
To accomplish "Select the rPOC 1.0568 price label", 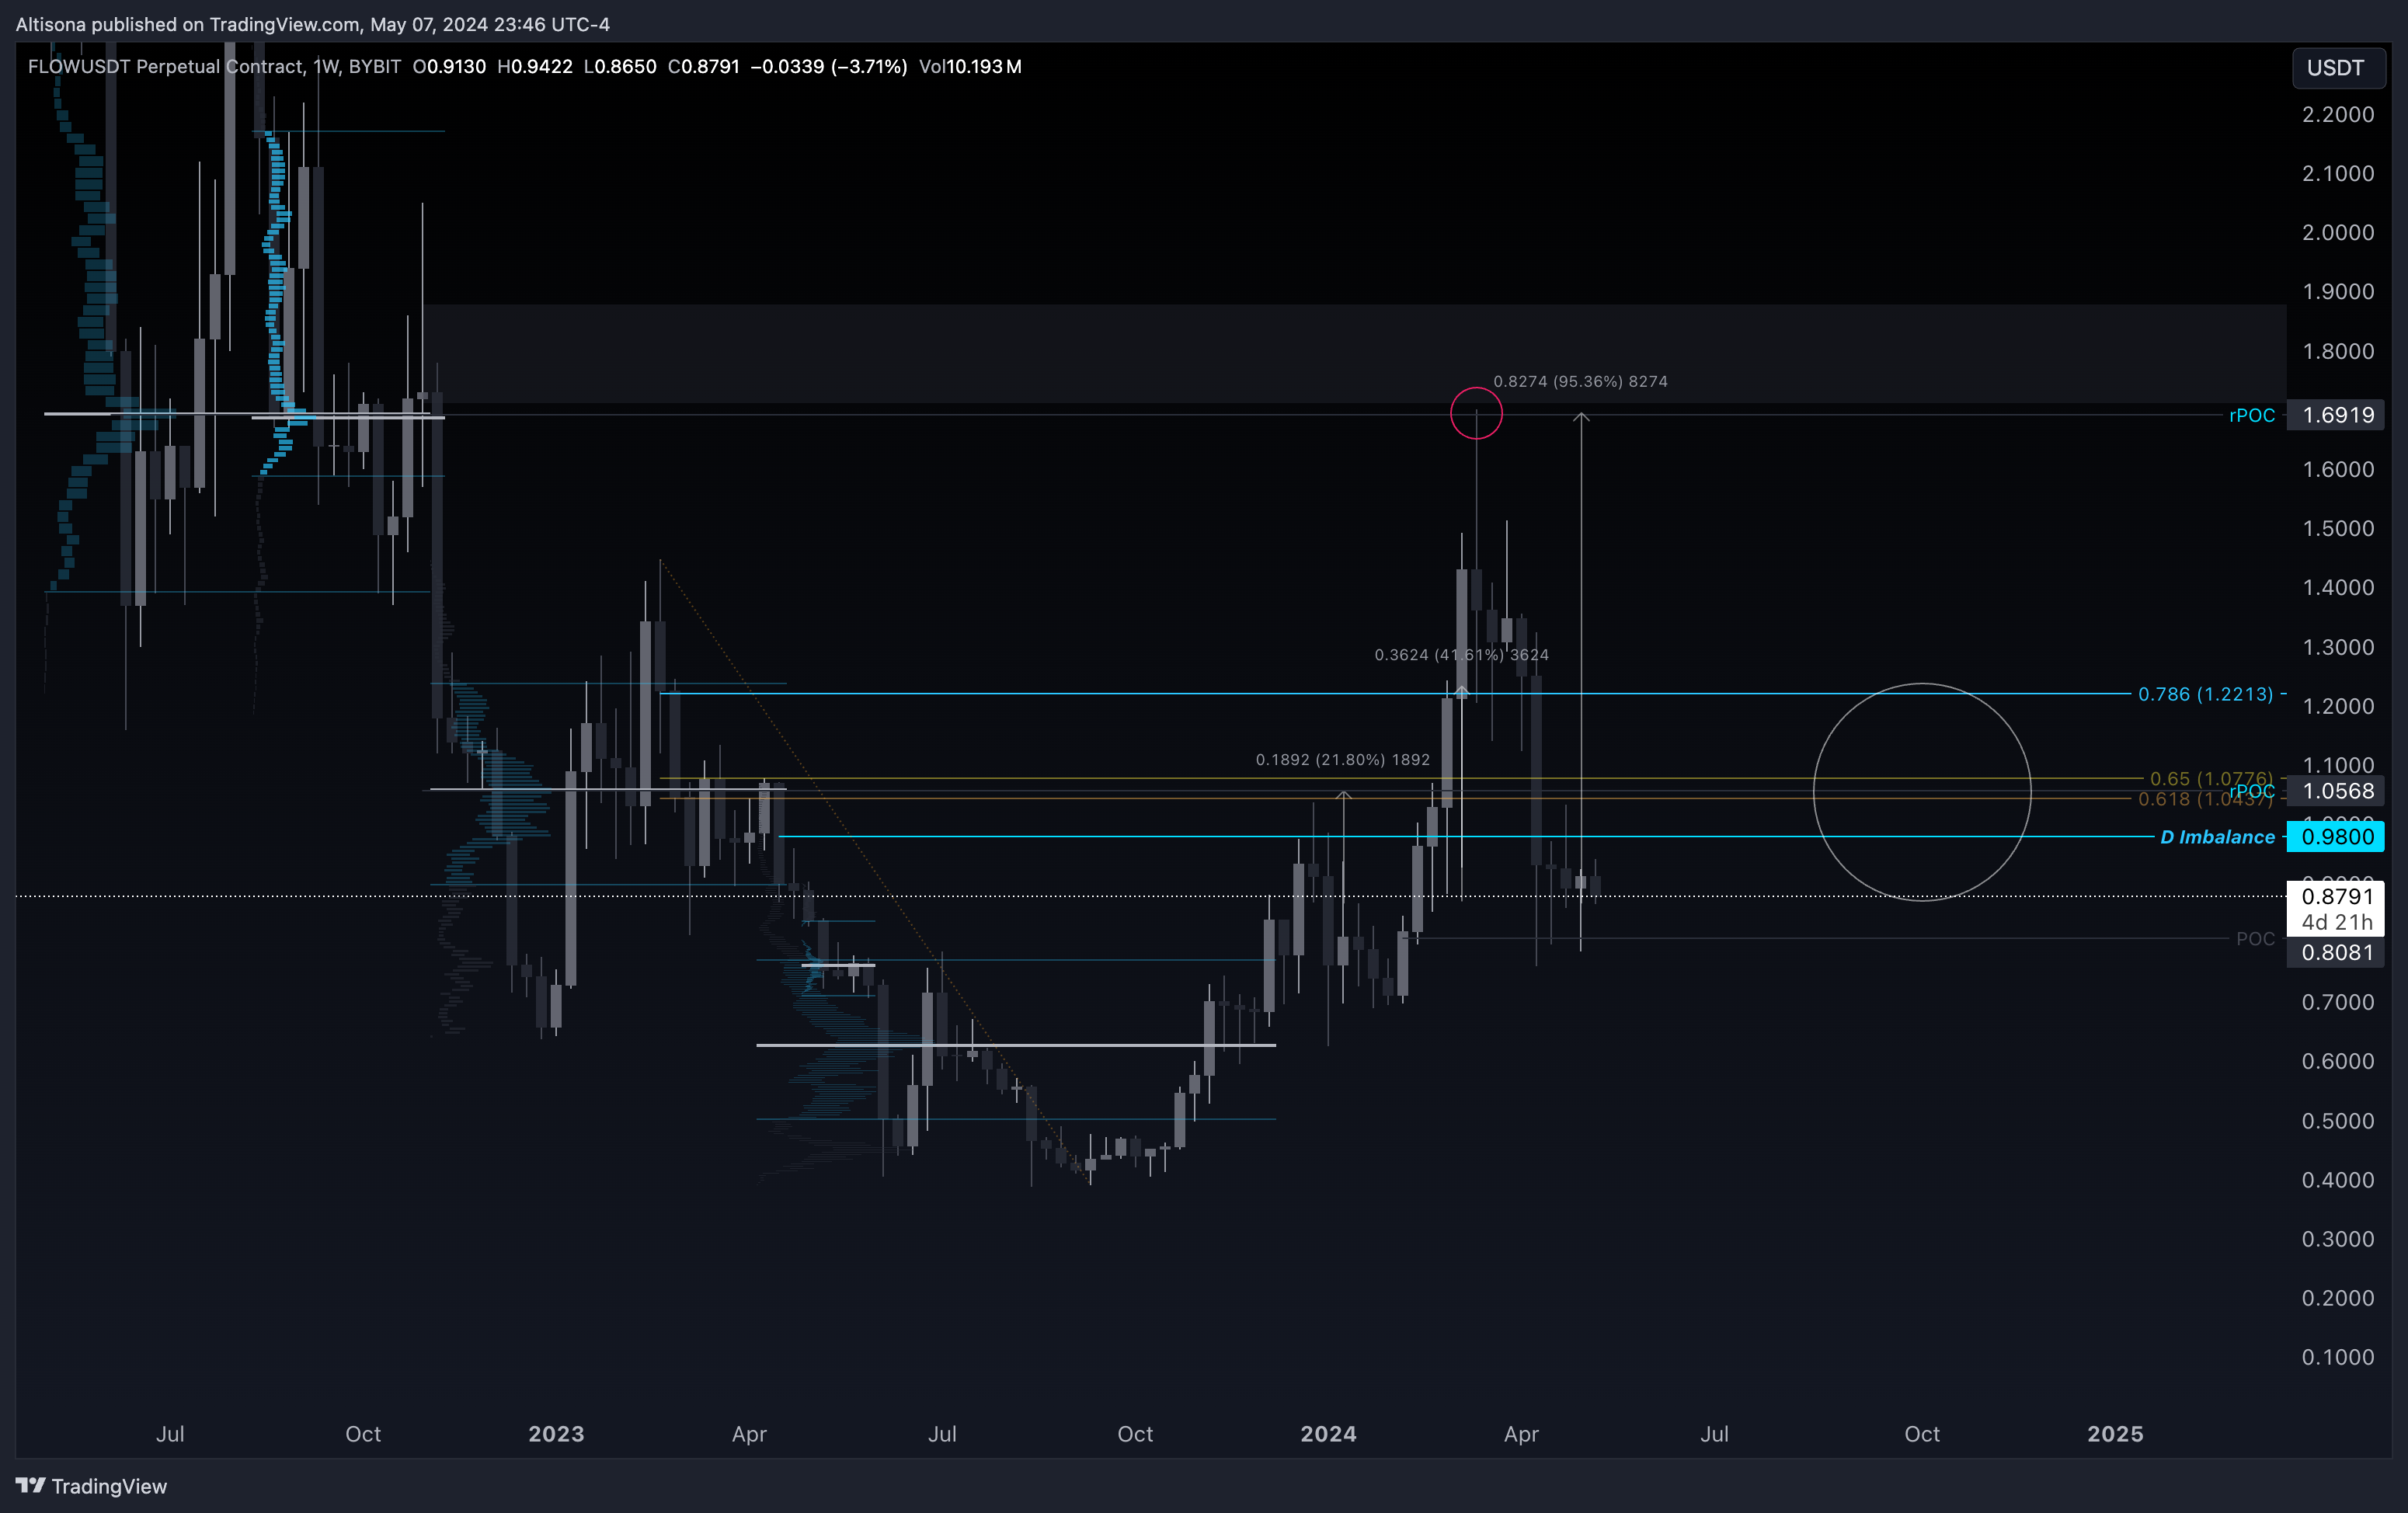I will pyautogui.click(x=2336, y=791).
